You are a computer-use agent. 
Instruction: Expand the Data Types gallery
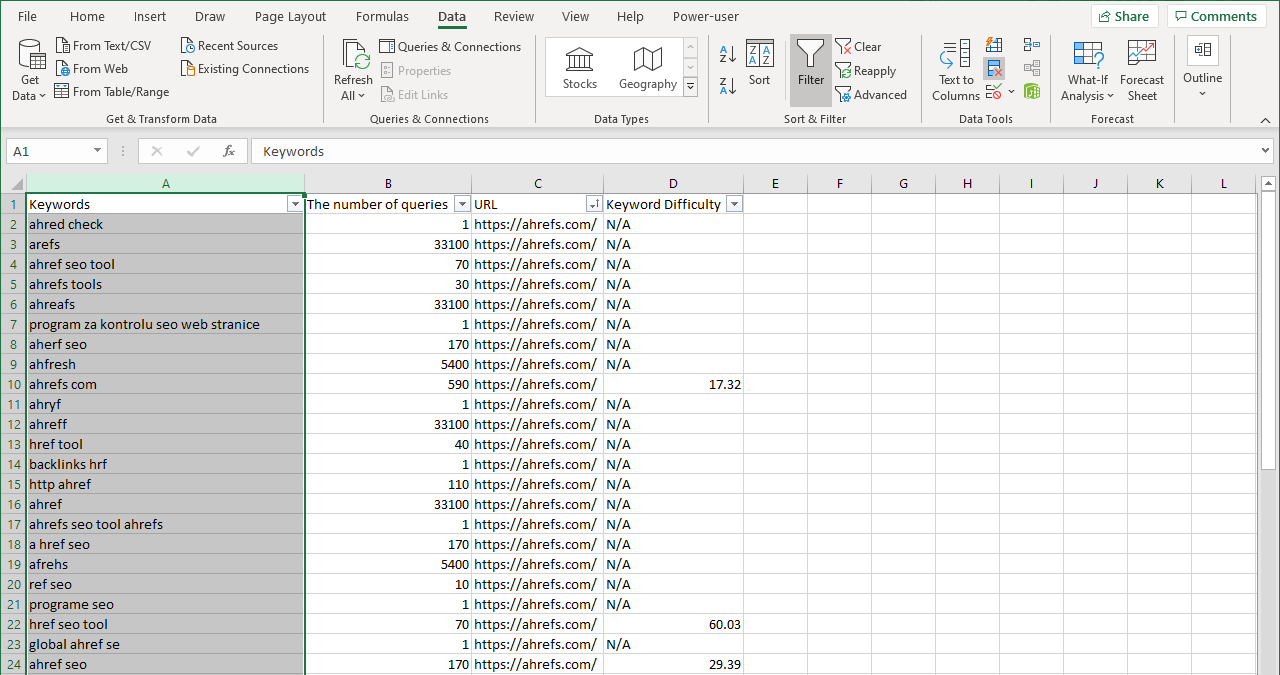[x=690, y=88]
